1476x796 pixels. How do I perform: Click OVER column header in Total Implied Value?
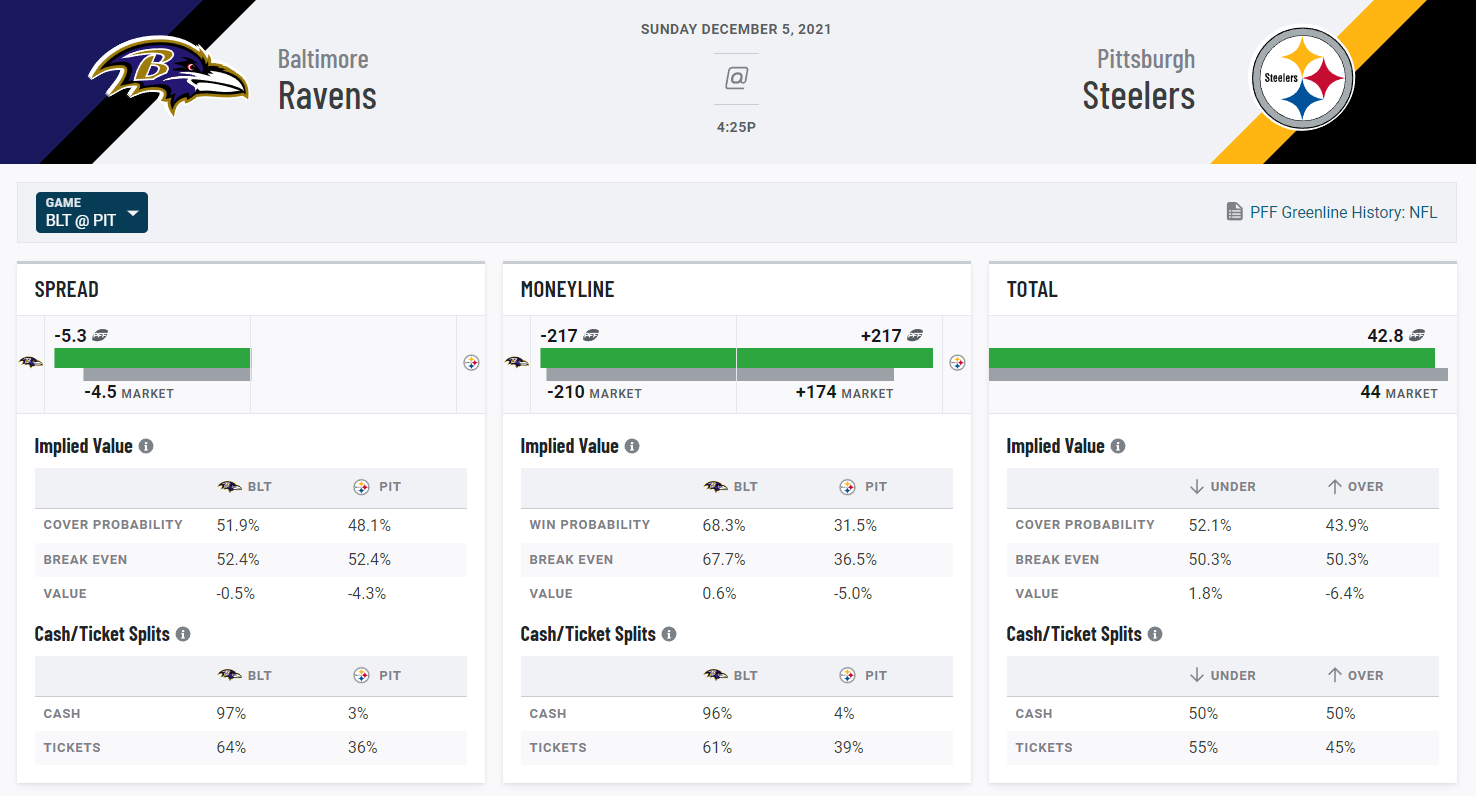tap(1355, 487)
